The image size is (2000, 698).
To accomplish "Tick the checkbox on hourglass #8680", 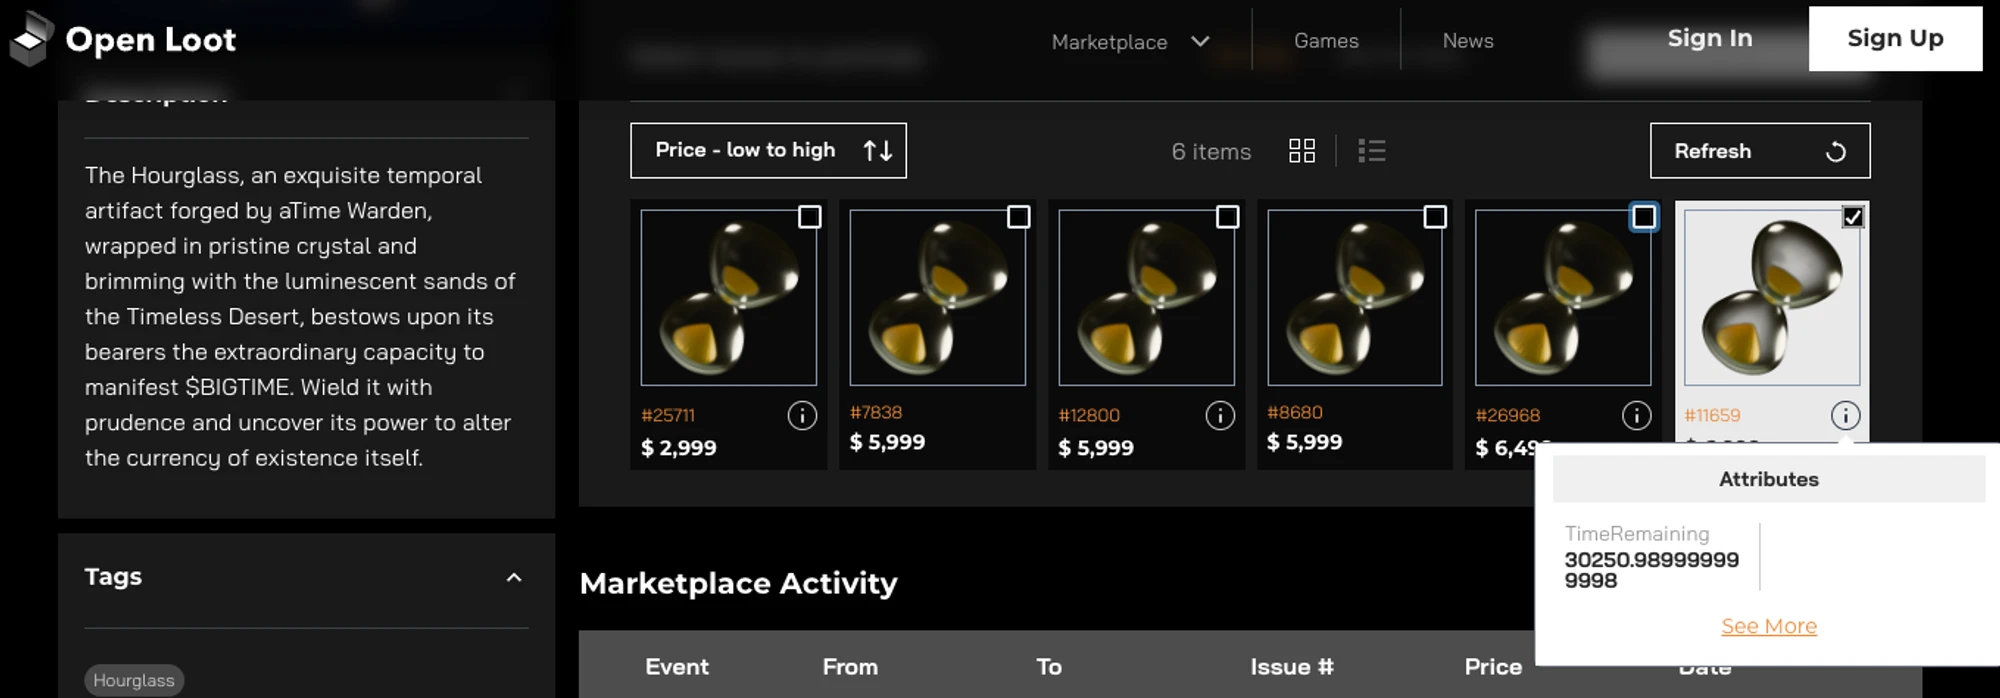I will 1435,217.
